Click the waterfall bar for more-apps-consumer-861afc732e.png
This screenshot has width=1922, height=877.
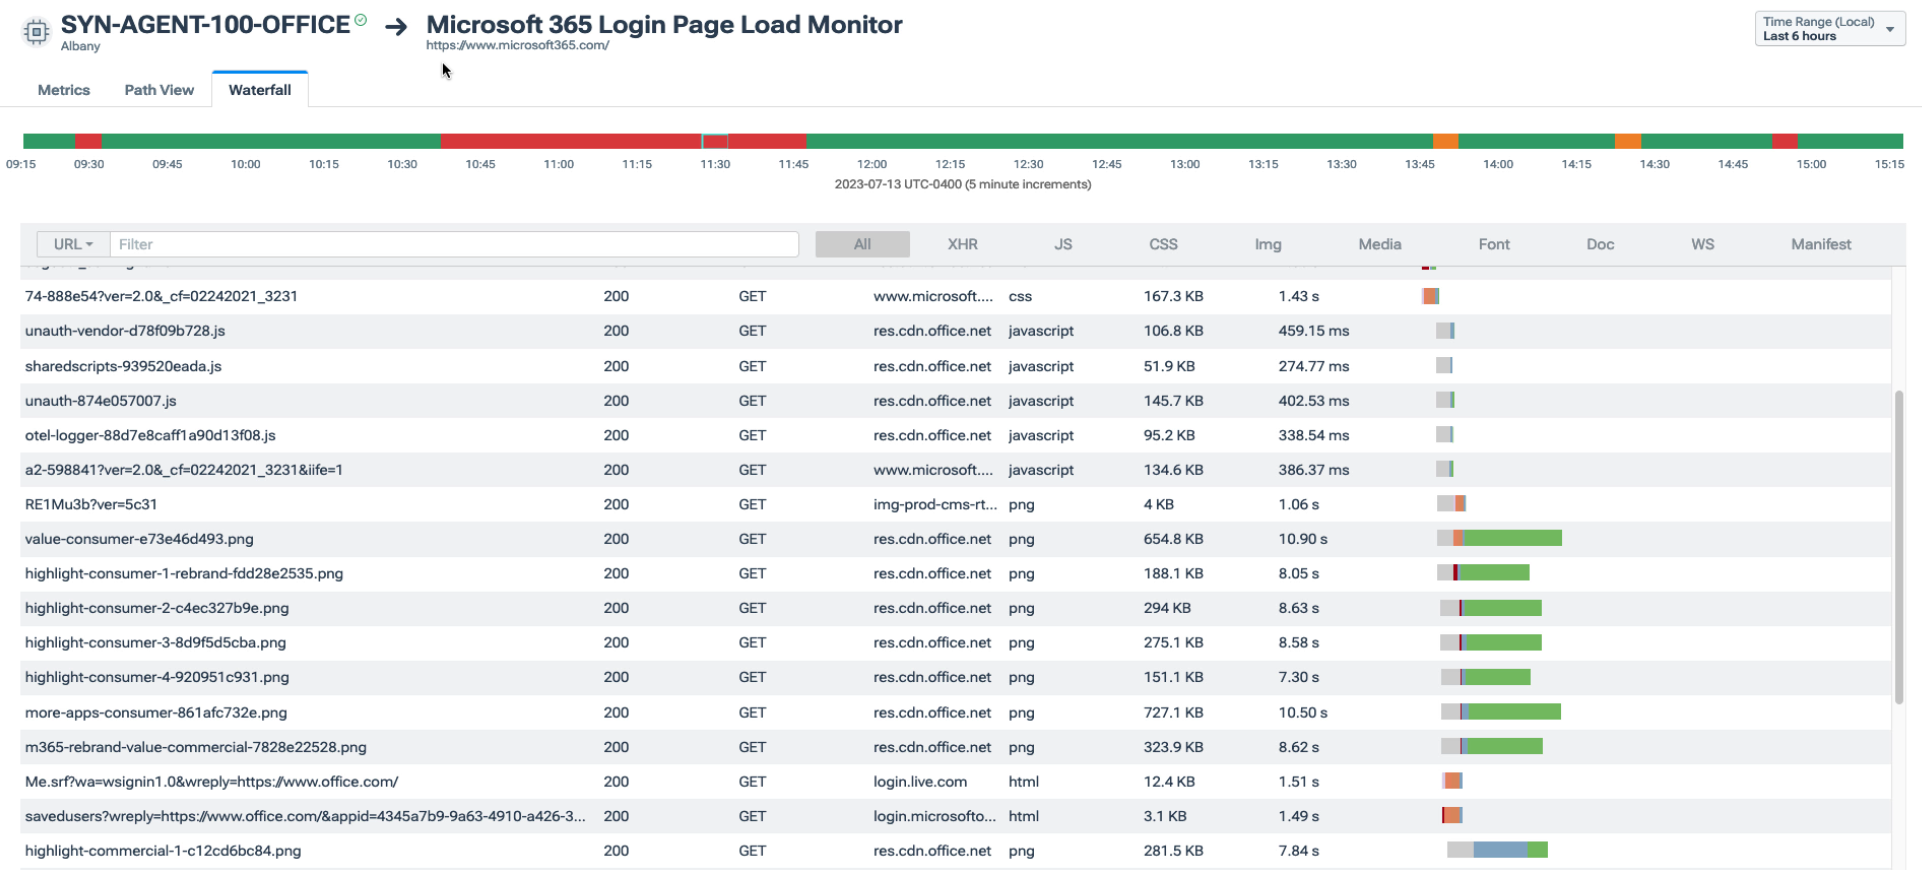(x=1500, y=712)
